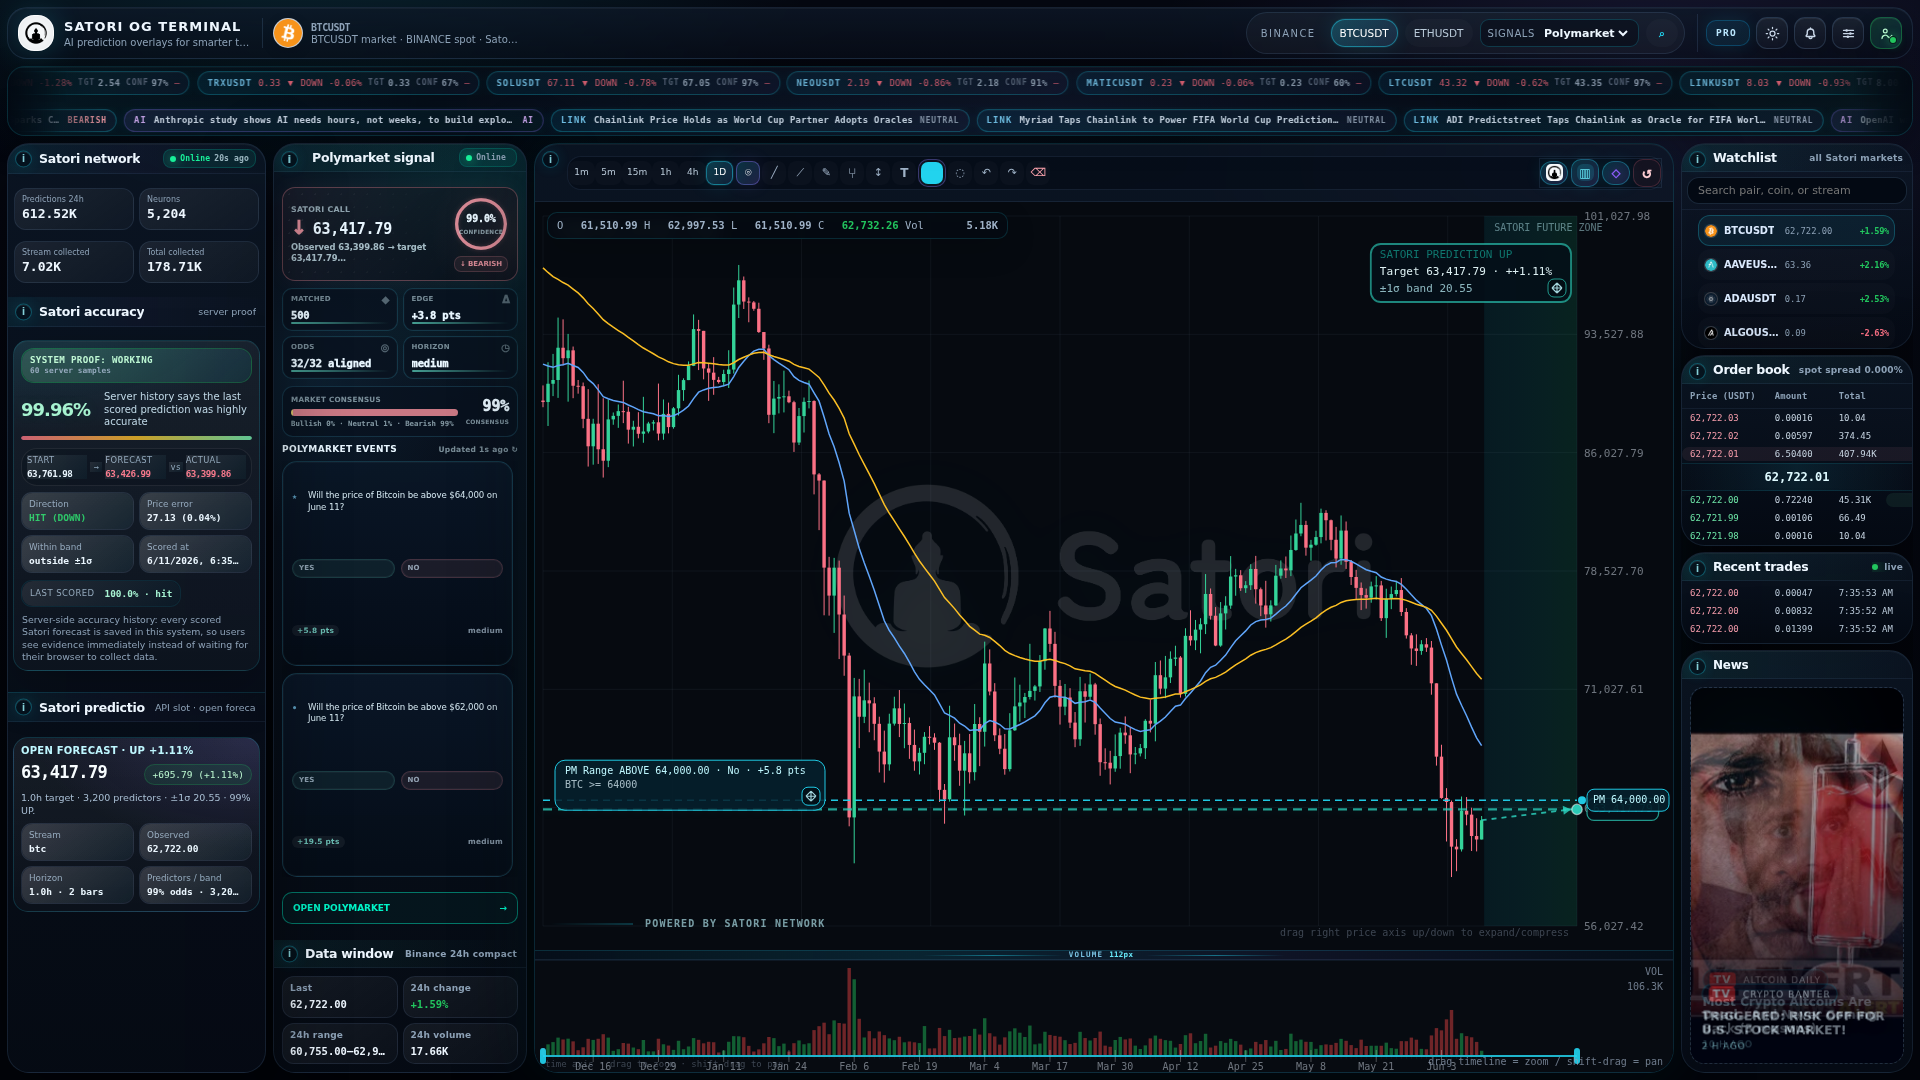Clear drawings with red erase icon
Image resolution: width=1920 pixels, height=1080 pixels.
(1039, 172)
